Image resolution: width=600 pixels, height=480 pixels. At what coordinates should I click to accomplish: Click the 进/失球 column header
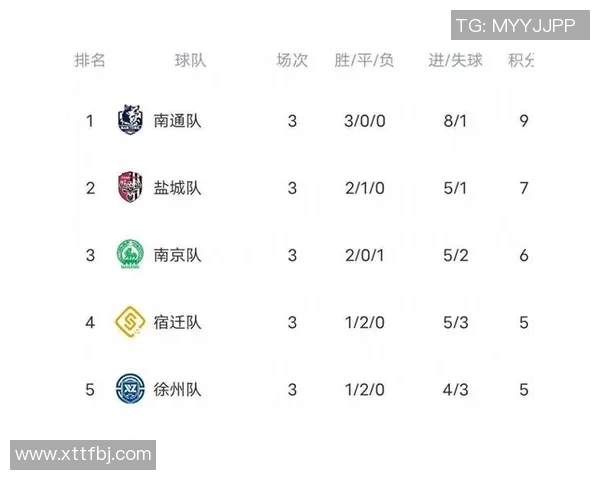pyautogui.click(x=455, y=60)
